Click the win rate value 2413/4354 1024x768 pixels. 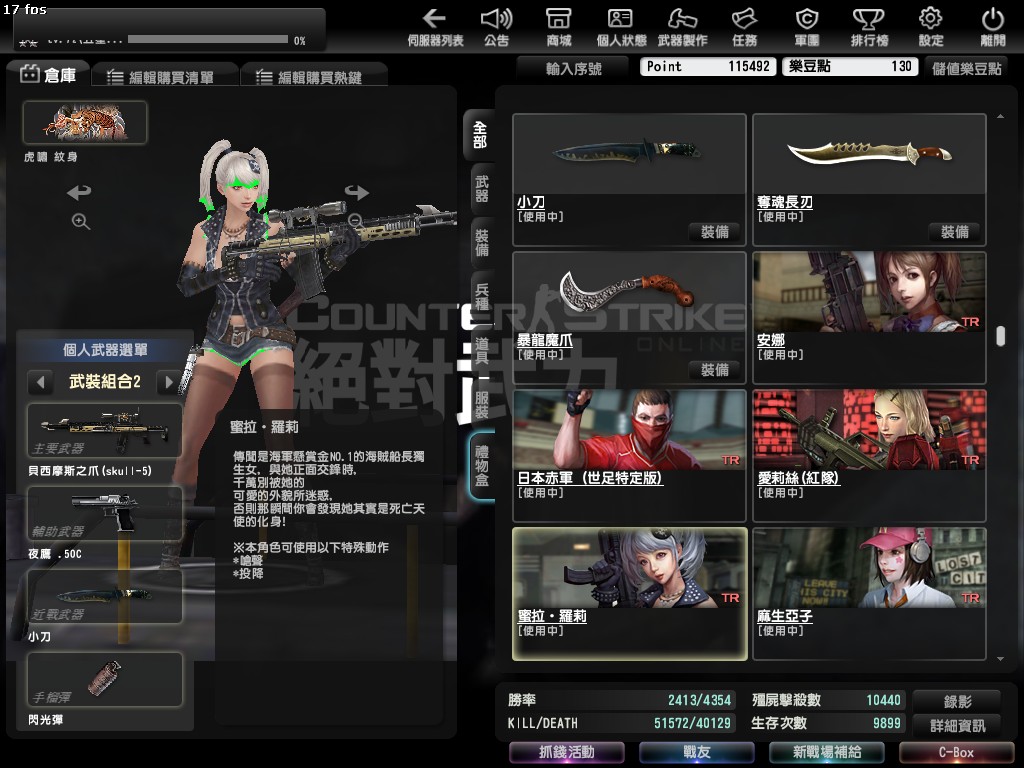coord(699,700)
